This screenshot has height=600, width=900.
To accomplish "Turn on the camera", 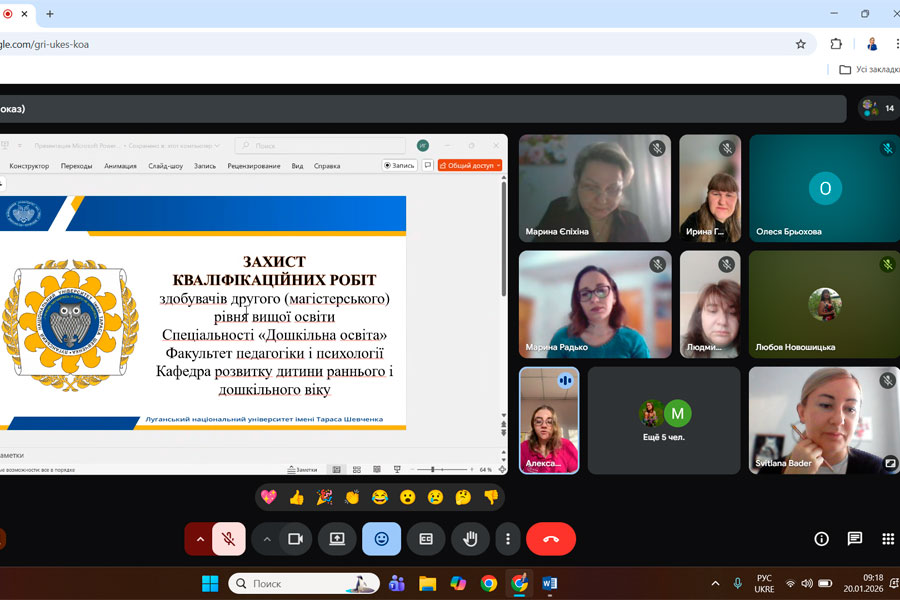I will 296,539.
